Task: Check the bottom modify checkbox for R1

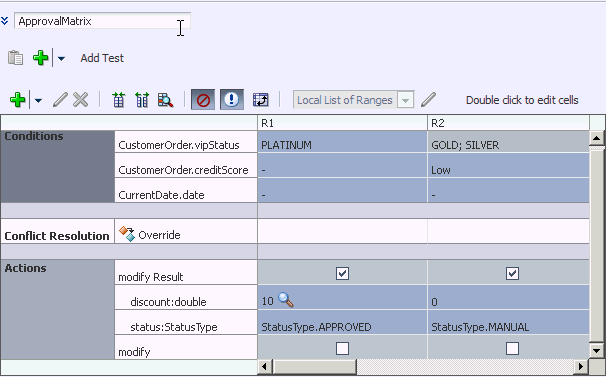Action: click(x=342, y=348)
